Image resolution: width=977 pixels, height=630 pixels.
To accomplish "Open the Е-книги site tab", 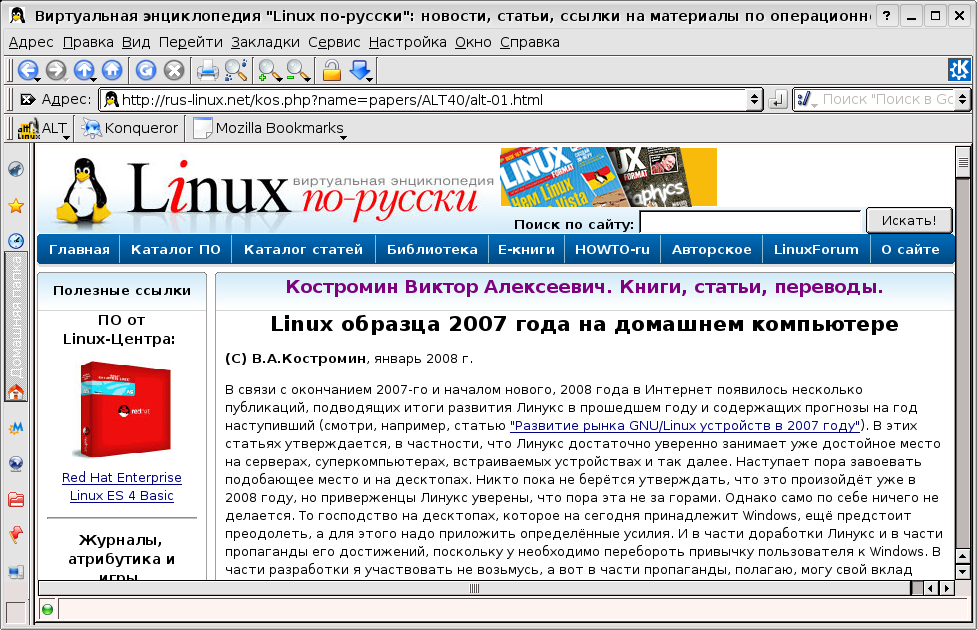I will click(527, 249).
